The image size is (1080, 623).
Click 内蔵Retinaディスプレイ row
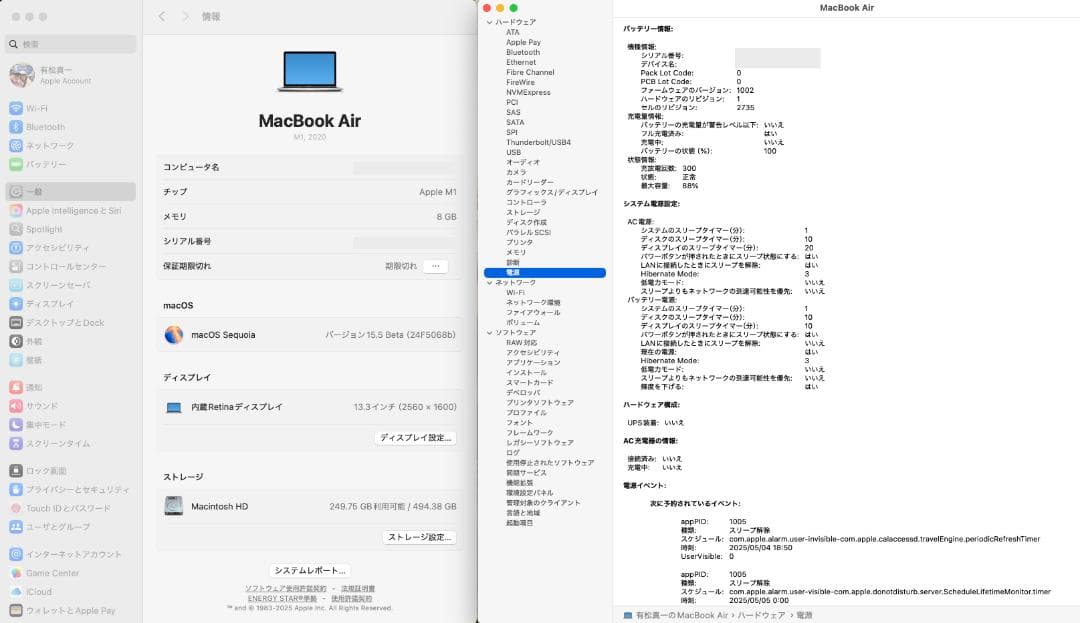tap(309, 408)
